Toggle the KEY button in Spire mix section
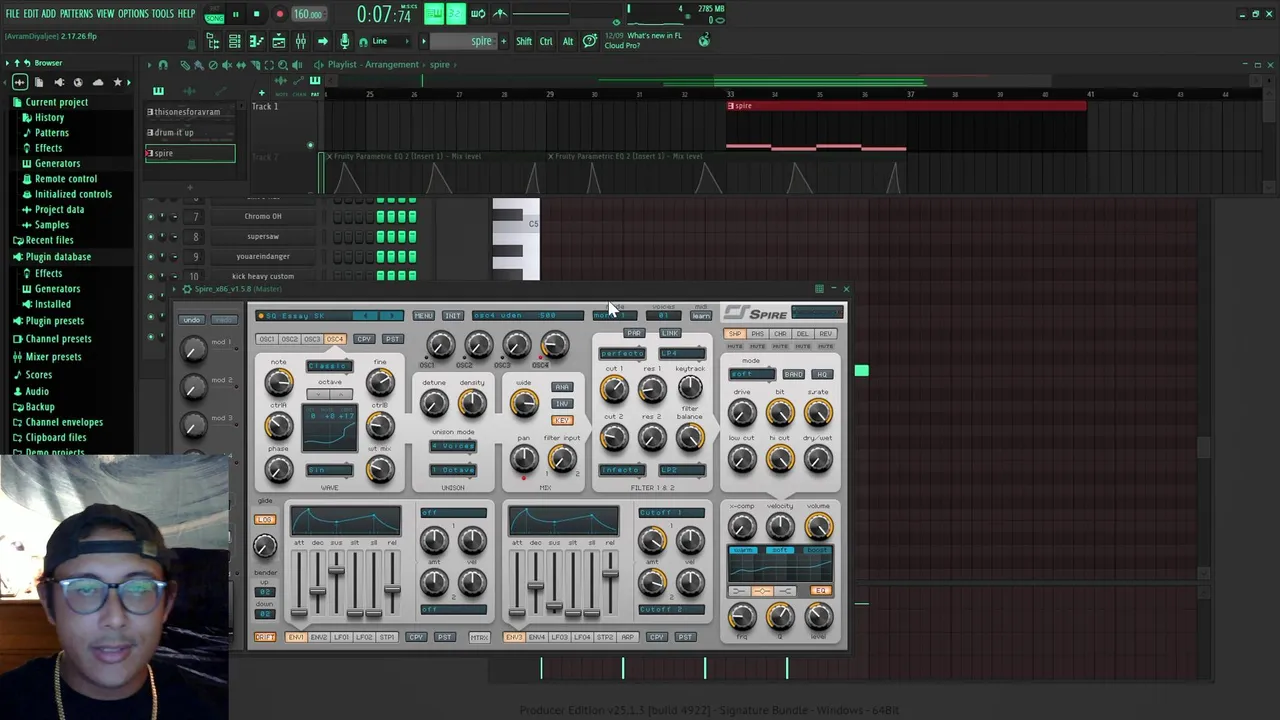Viewport: 1280px width, 720px height. [562, 420]
